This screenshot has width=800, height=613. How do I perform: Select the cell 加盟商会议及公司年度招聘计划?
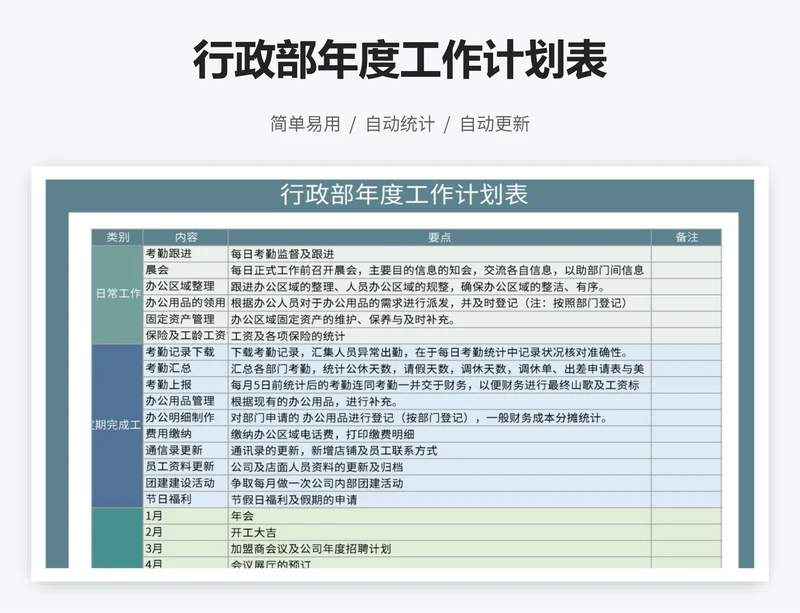[439, 549]
